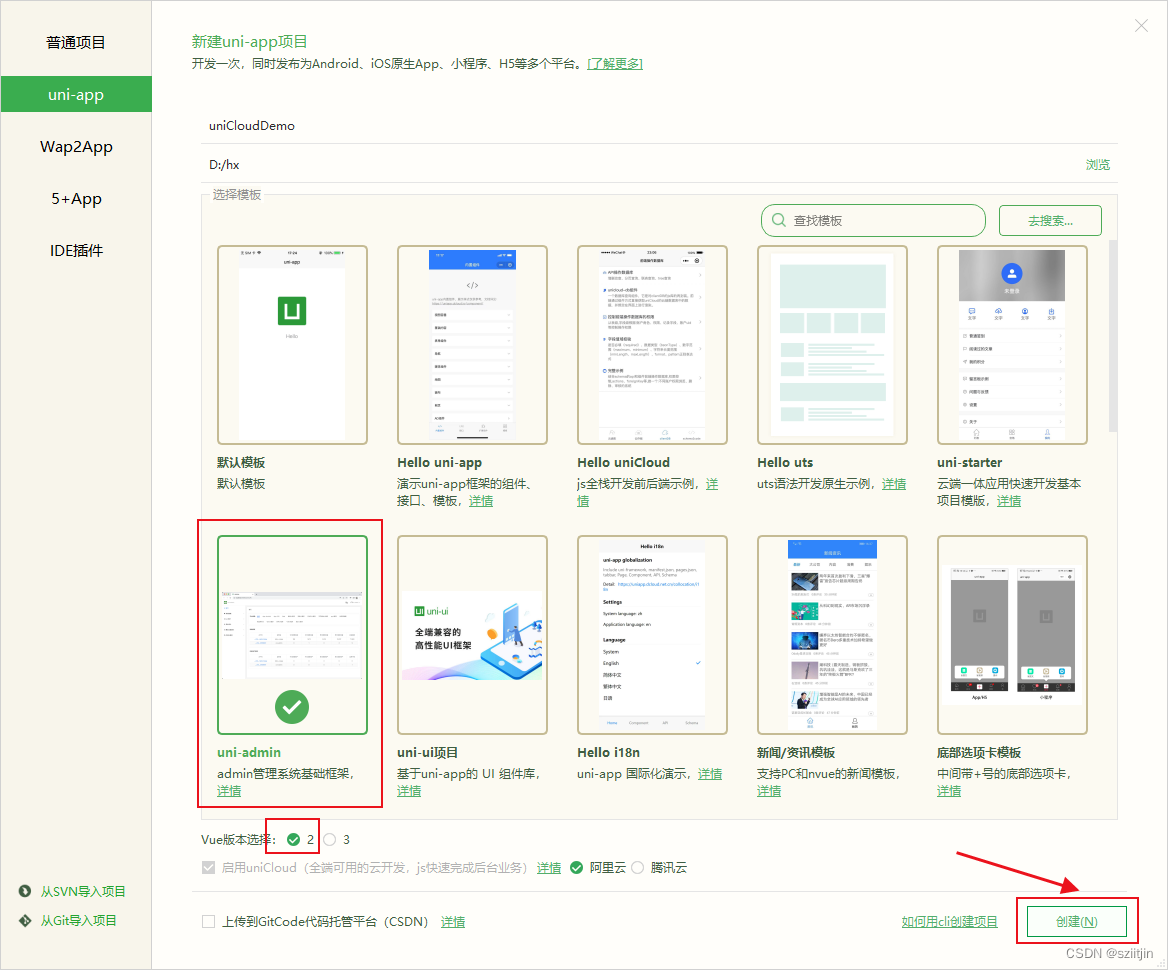Open the 了解更多 link
Viewport: 1168px width, 970px height.
615,64
